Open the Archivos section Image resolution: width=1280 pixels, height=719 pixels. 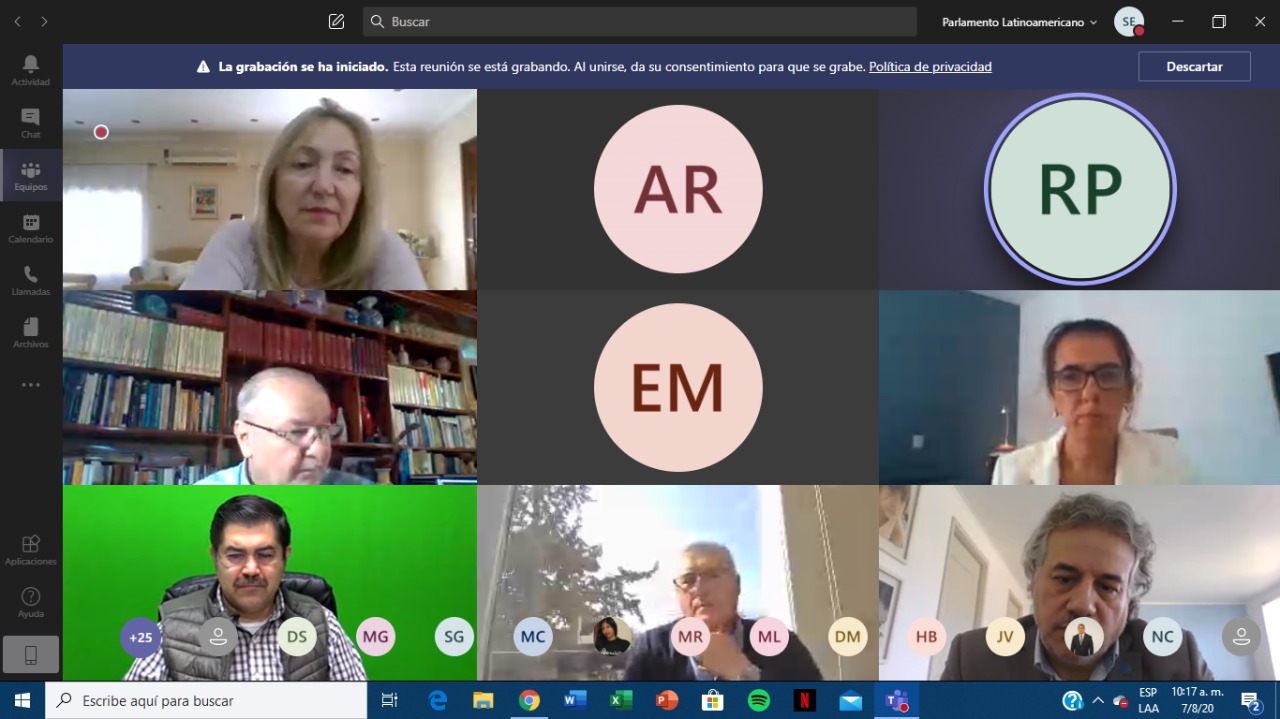(x=31, y=333)
